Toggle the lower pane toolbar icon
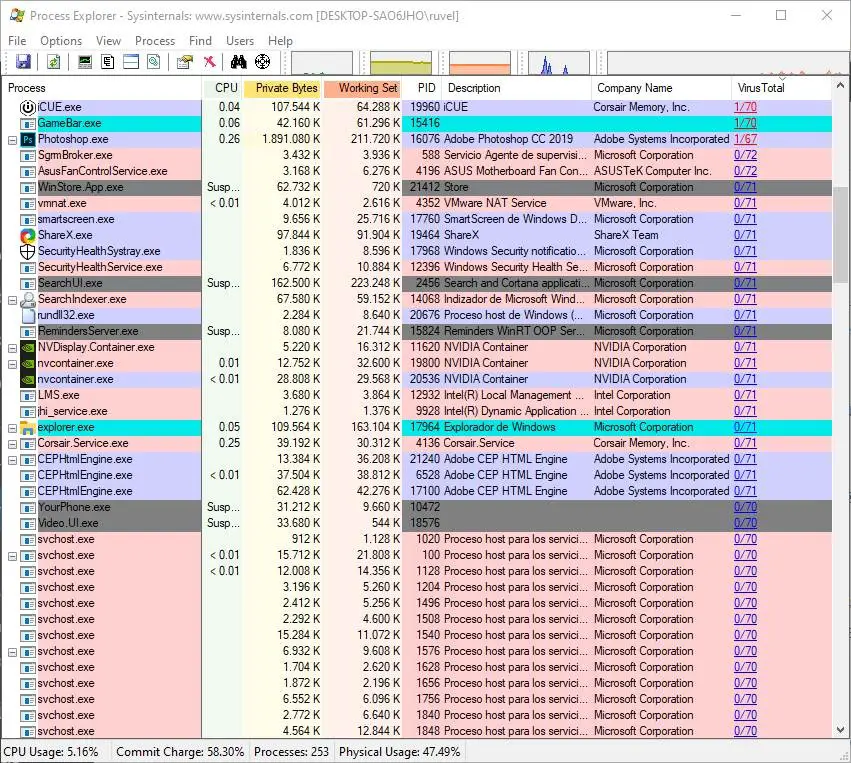This screenshot has height=763, width=851. click(131, 62)
